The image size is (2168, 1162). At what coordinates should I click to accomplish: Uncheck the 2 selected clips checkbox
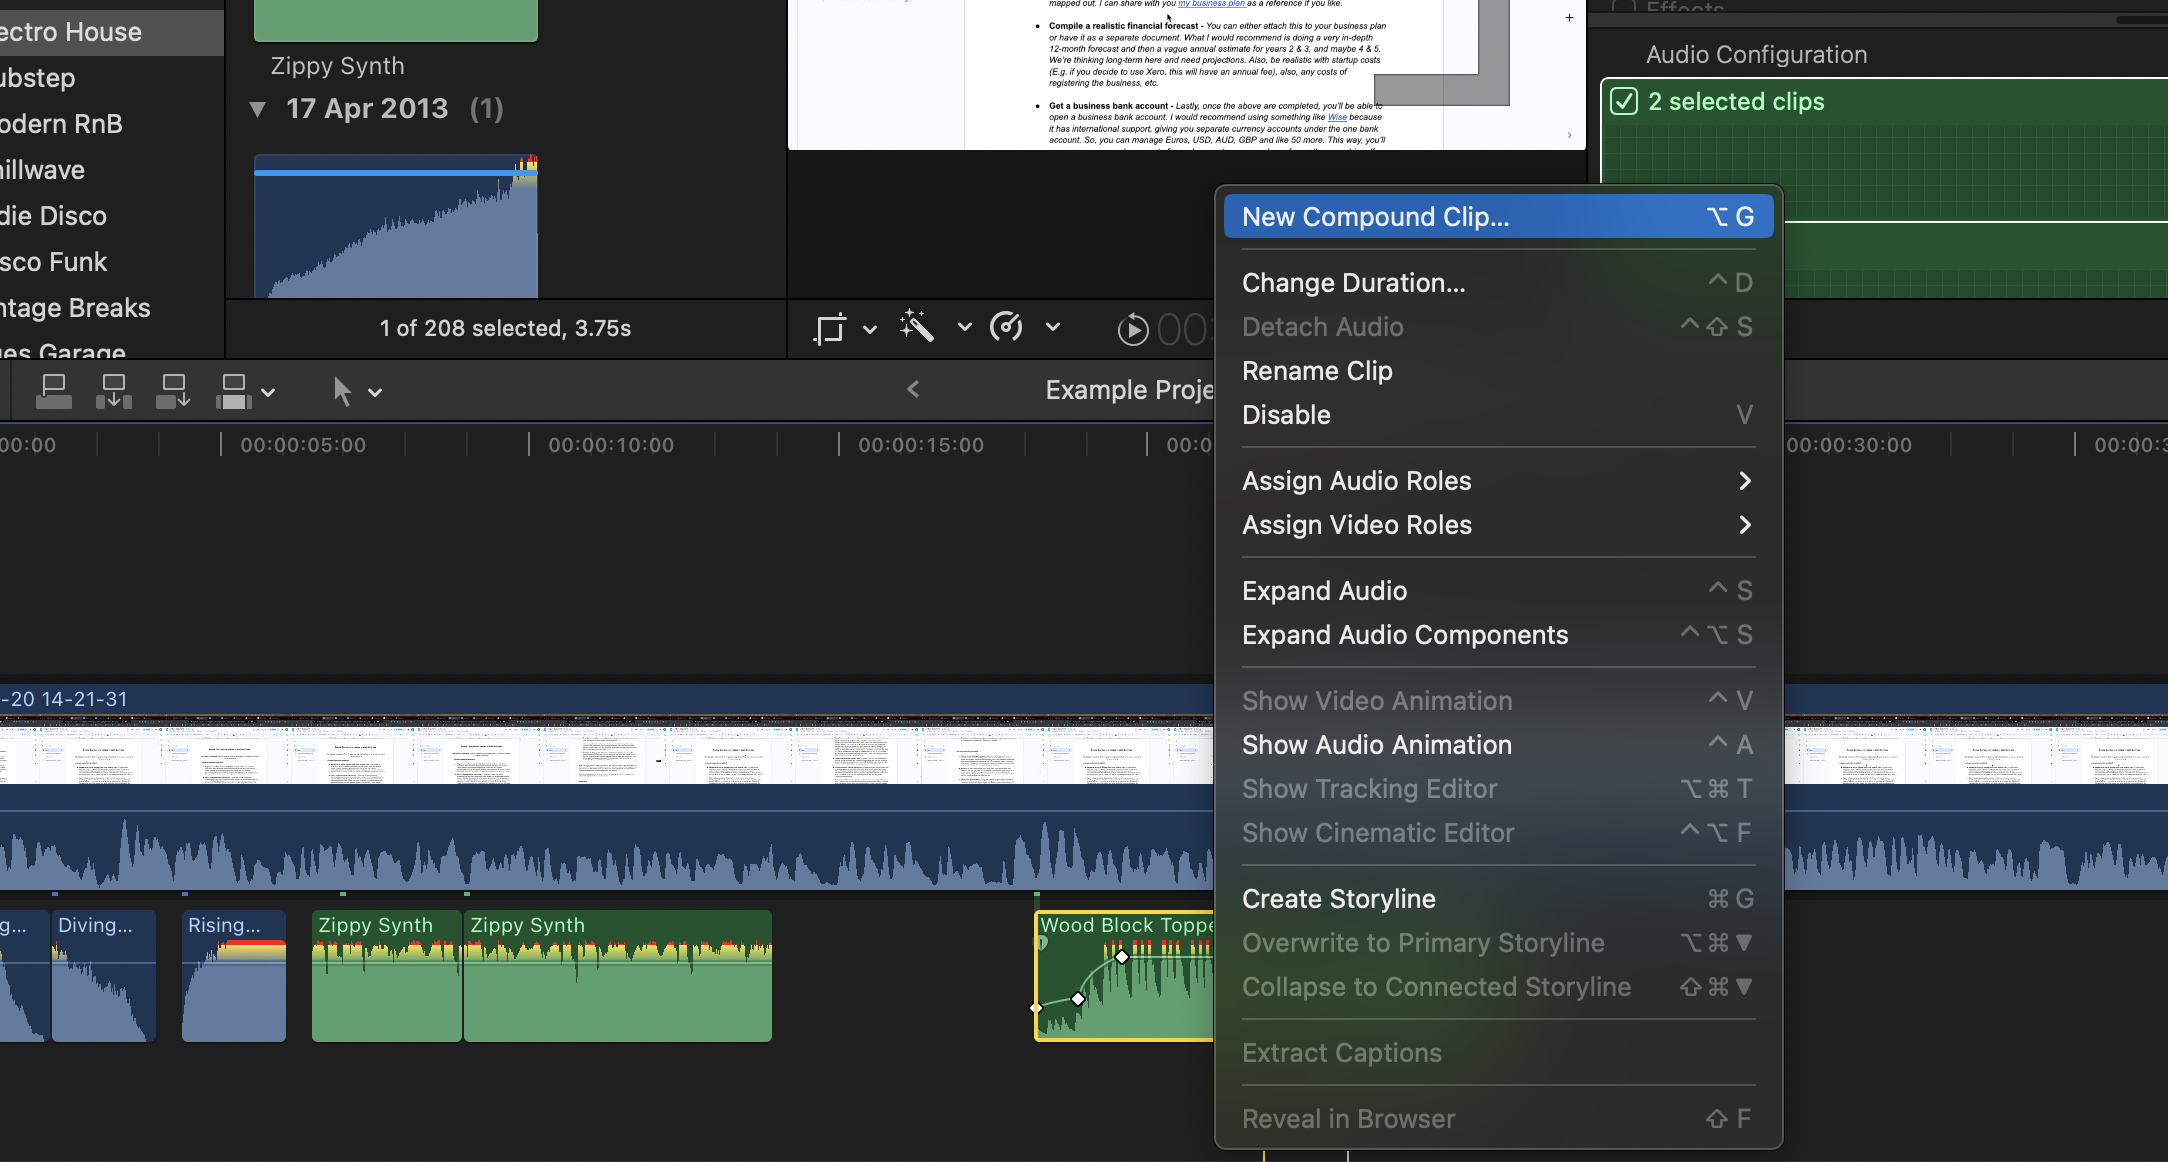coord(1624,102)
